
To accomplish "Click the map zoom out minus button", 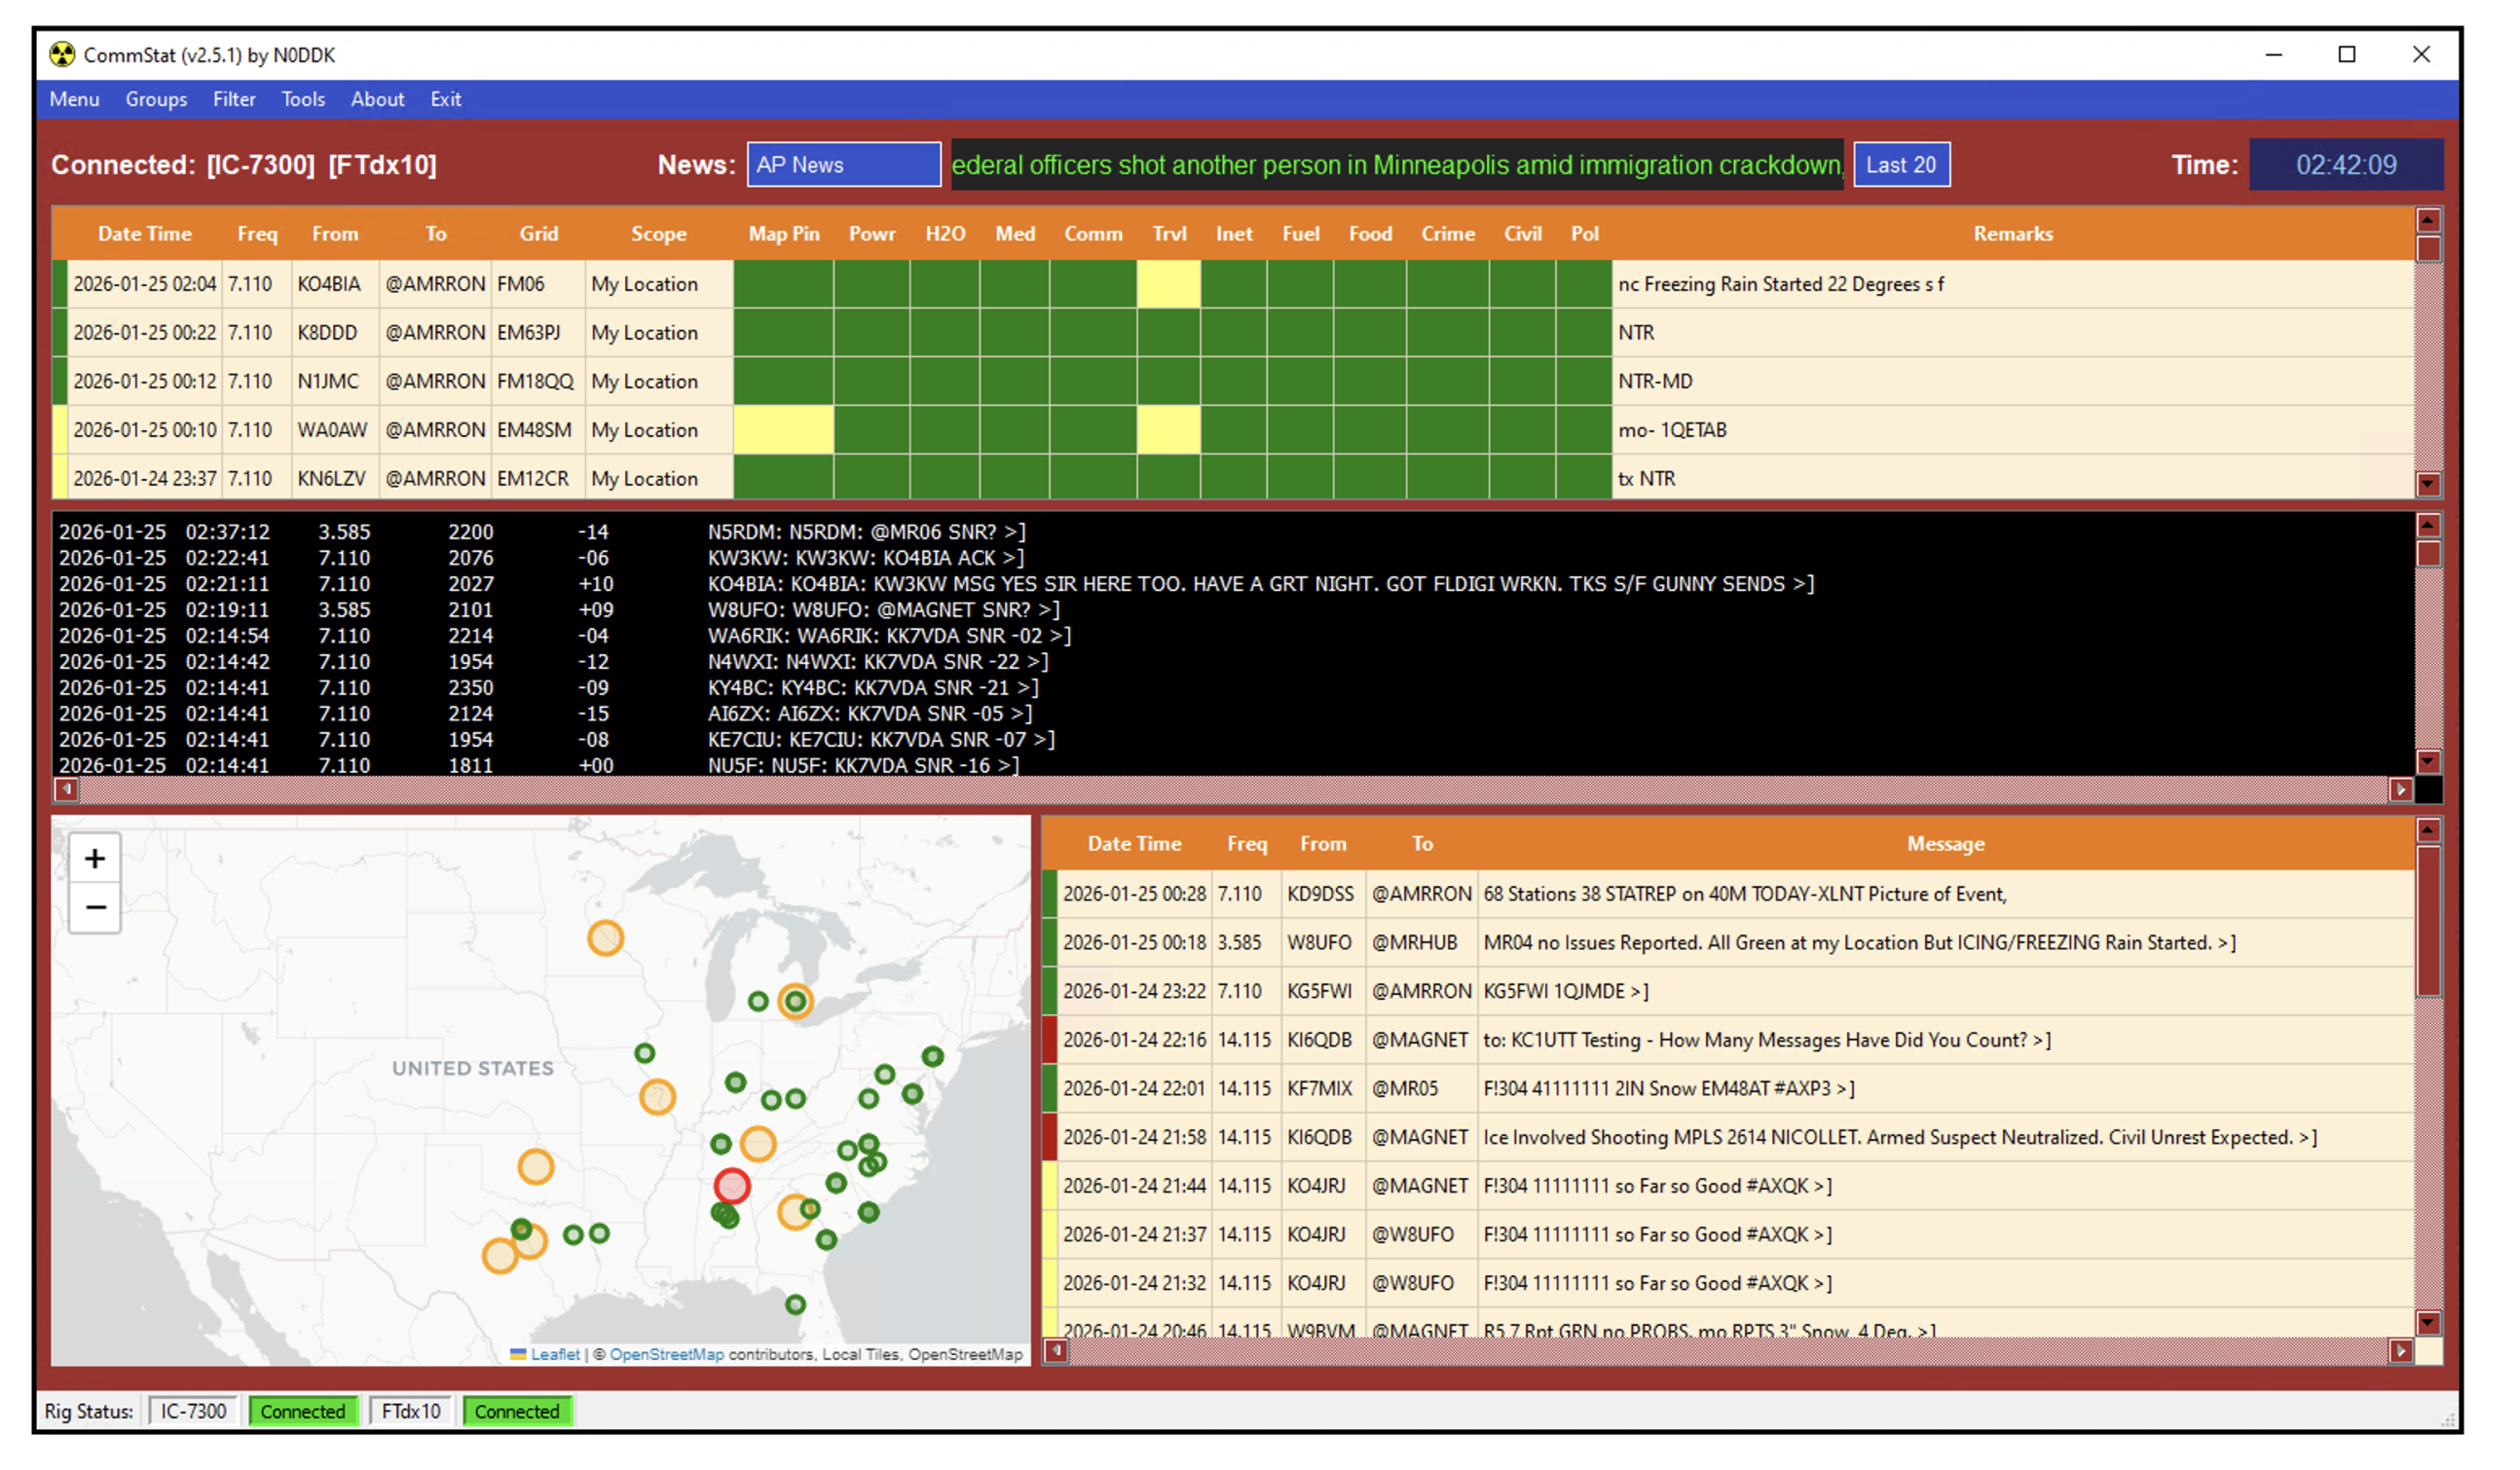I will [x=95, y=907].
